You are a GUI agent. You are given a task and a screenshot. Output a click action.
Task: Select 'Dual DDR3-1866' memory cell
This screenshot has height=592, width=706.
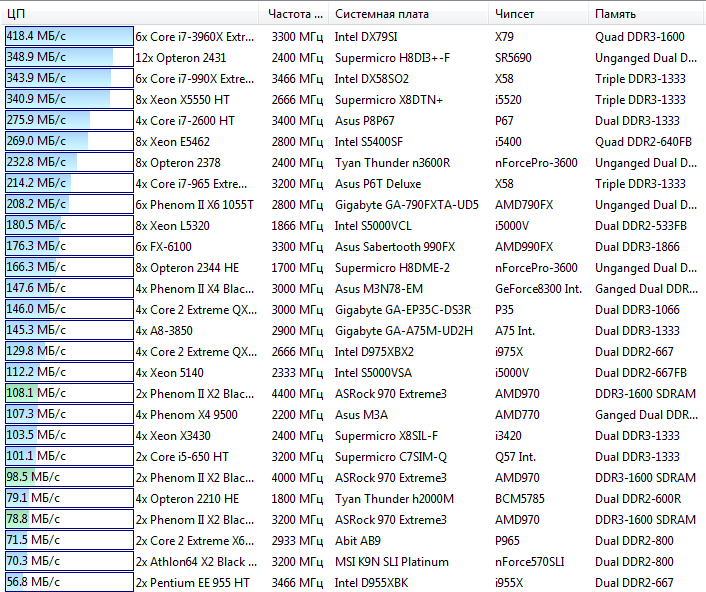click(637, 247)
